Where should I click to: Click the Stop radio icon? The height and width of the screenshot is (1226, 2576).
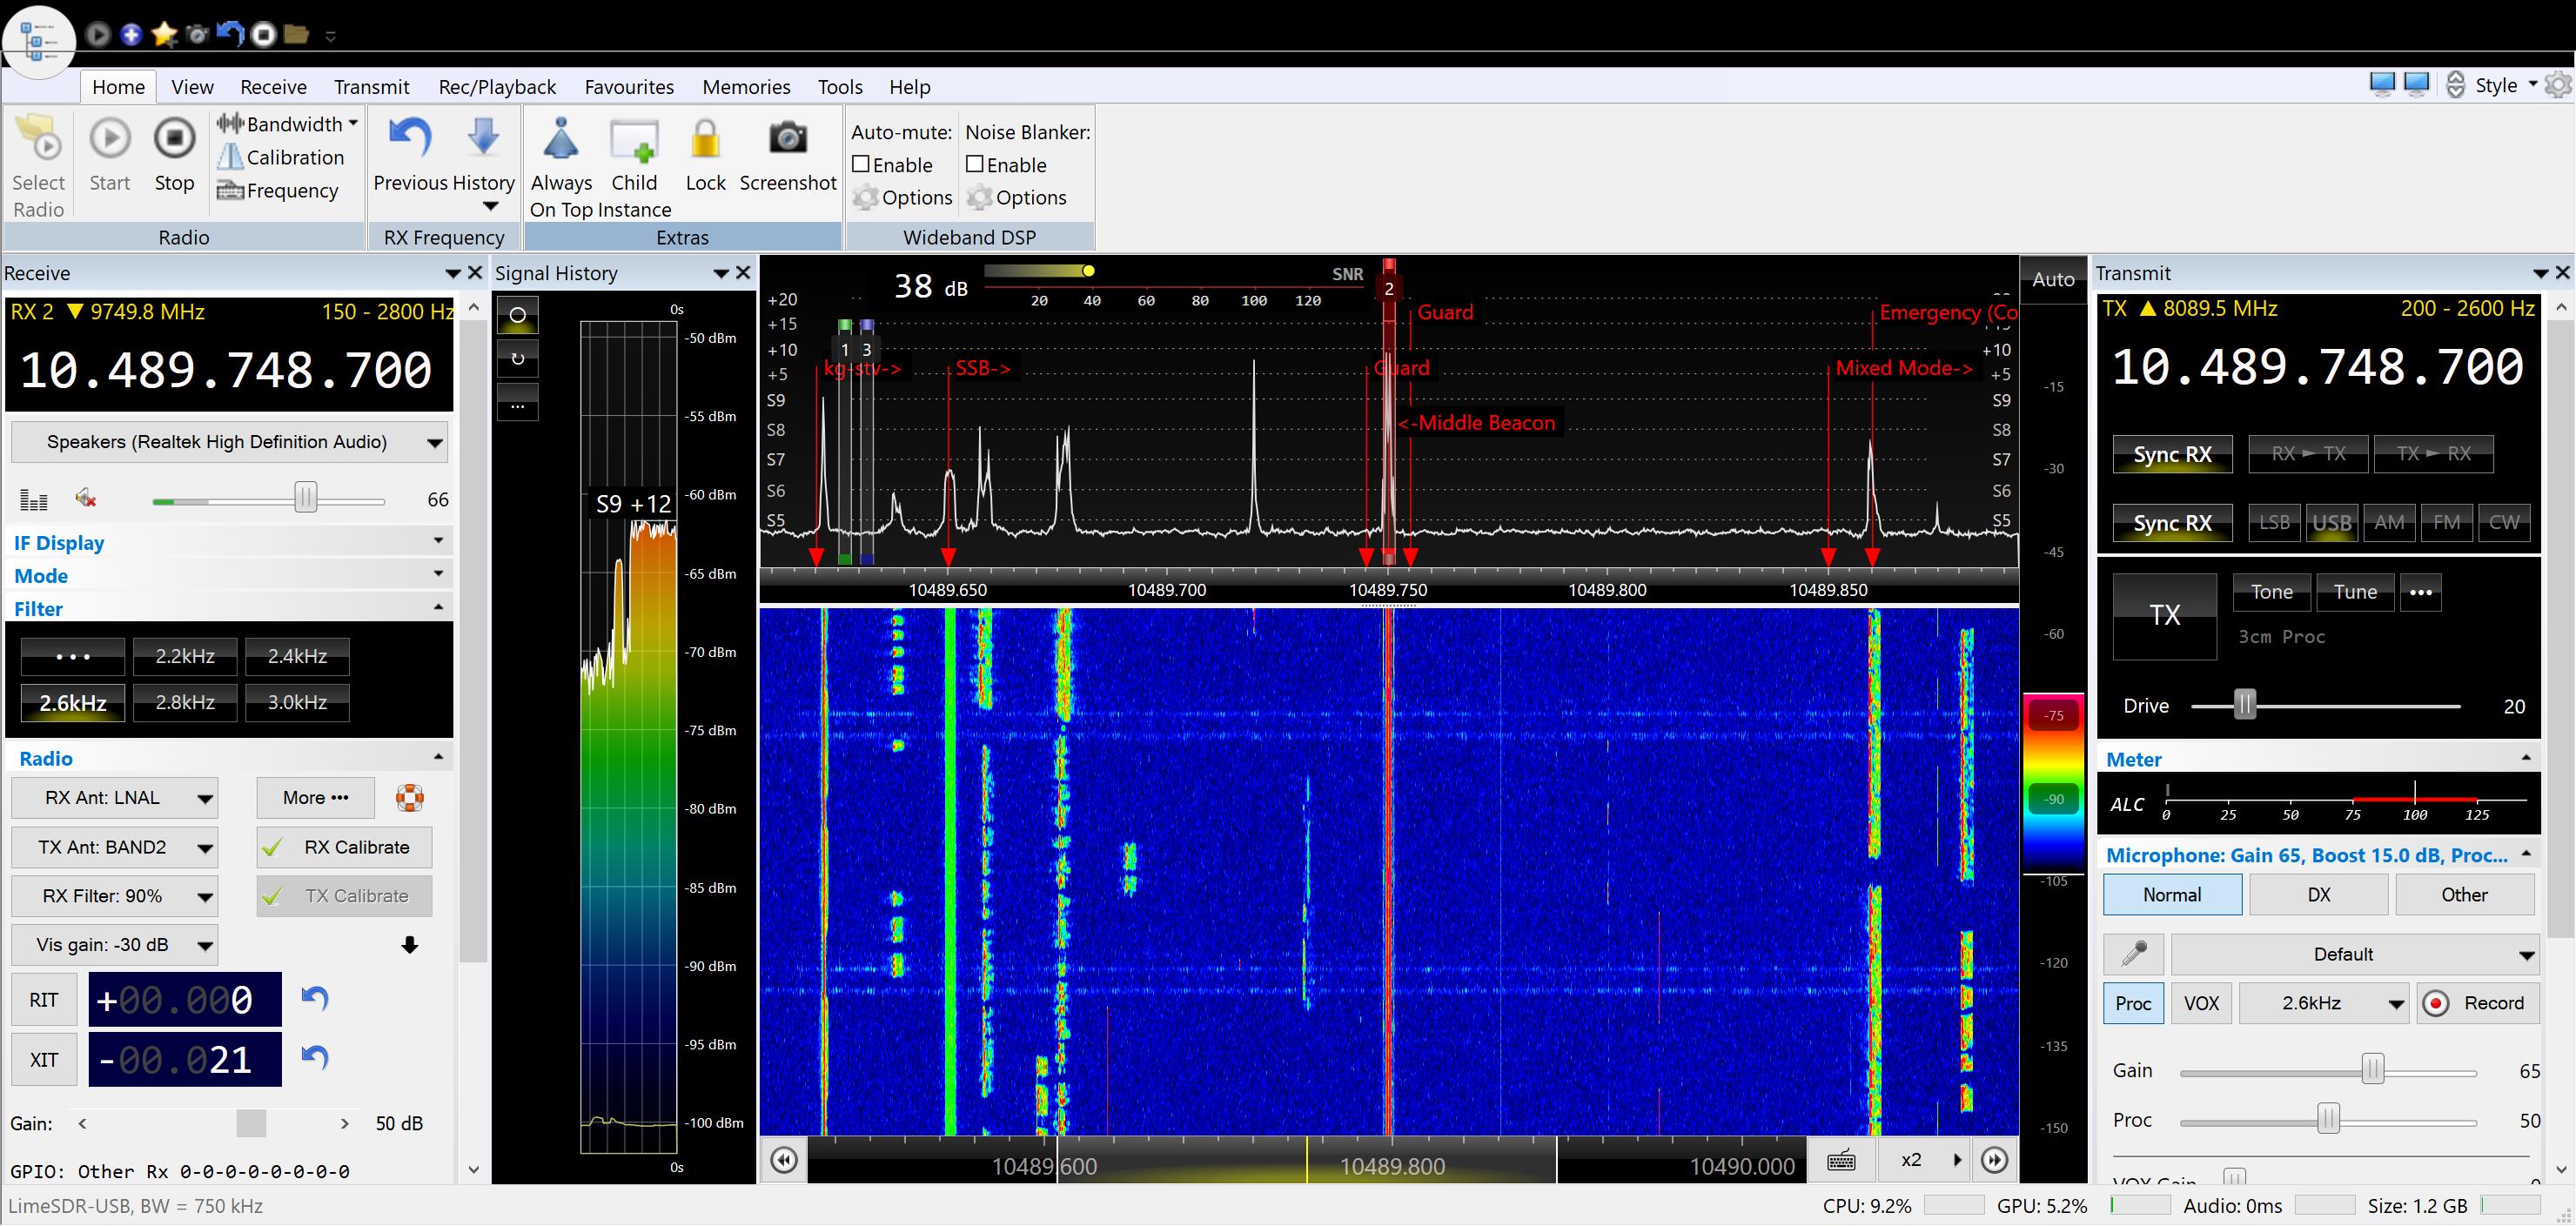[x=174, y=139]
